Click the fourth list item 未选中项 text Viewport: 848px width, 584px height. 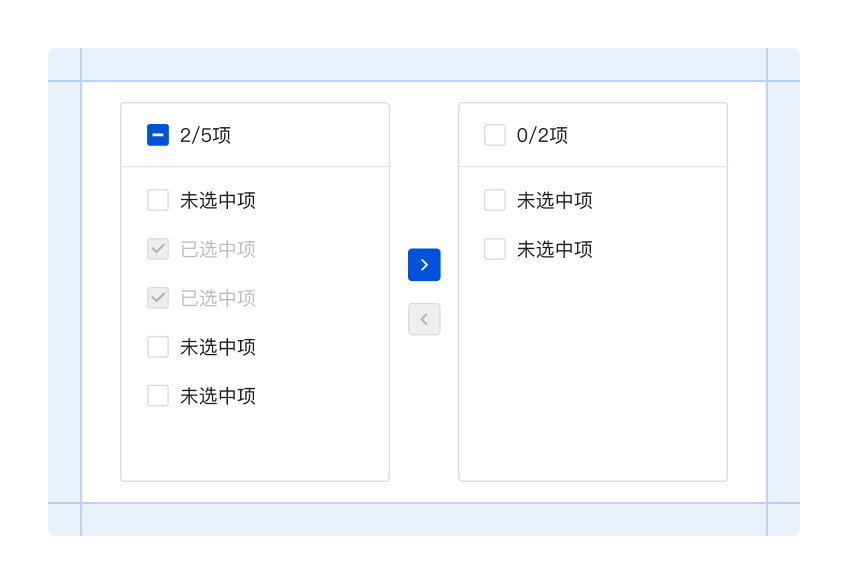[216, 347]
